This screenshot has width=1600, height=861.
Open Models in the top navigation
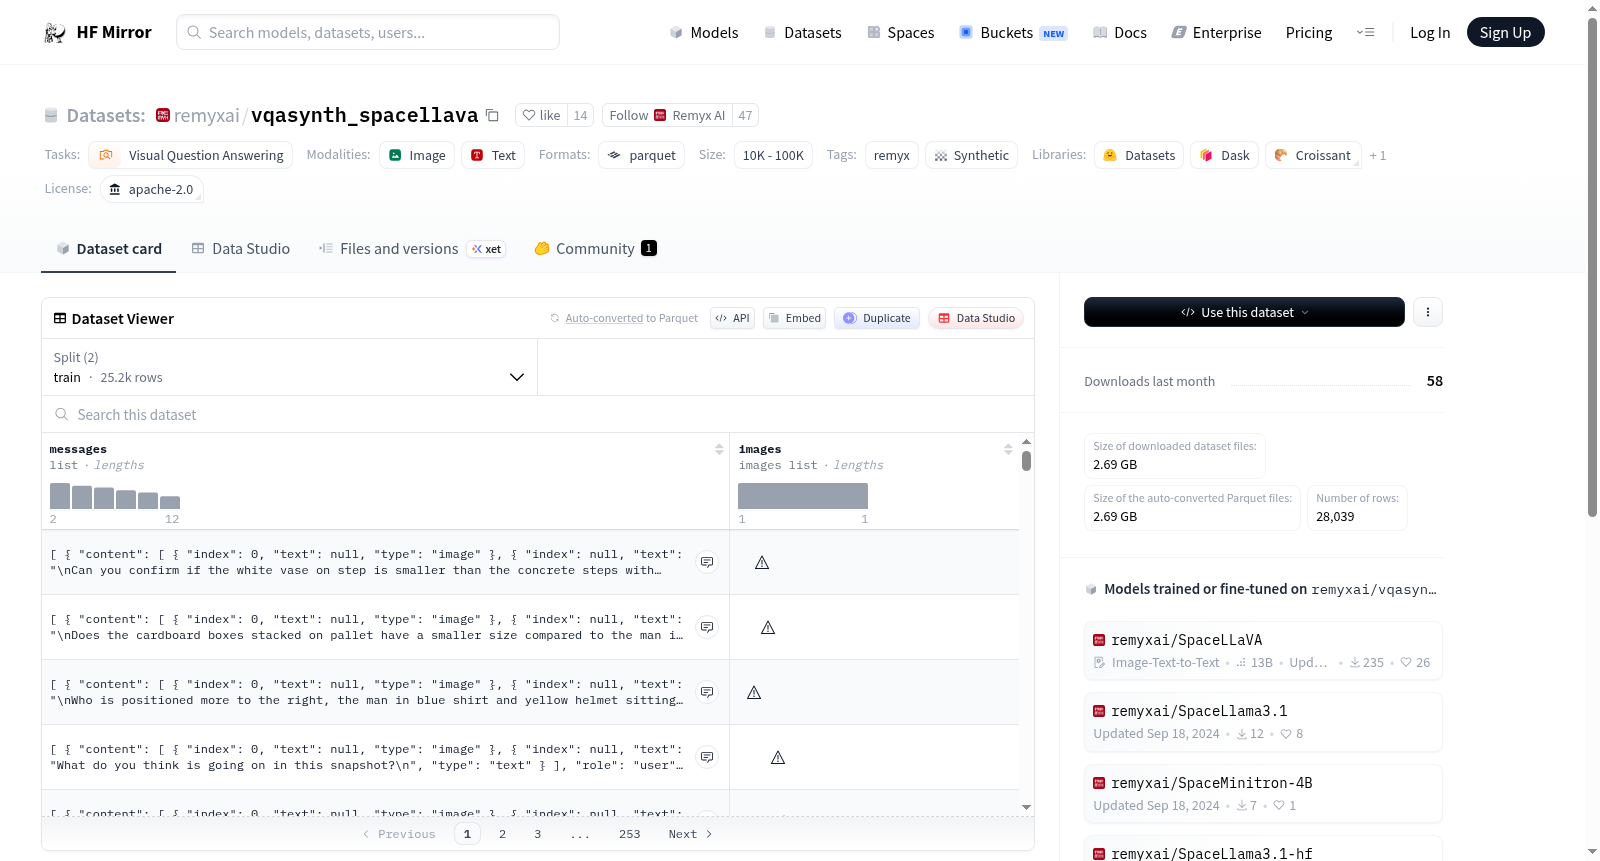click(x=704, y=33)
